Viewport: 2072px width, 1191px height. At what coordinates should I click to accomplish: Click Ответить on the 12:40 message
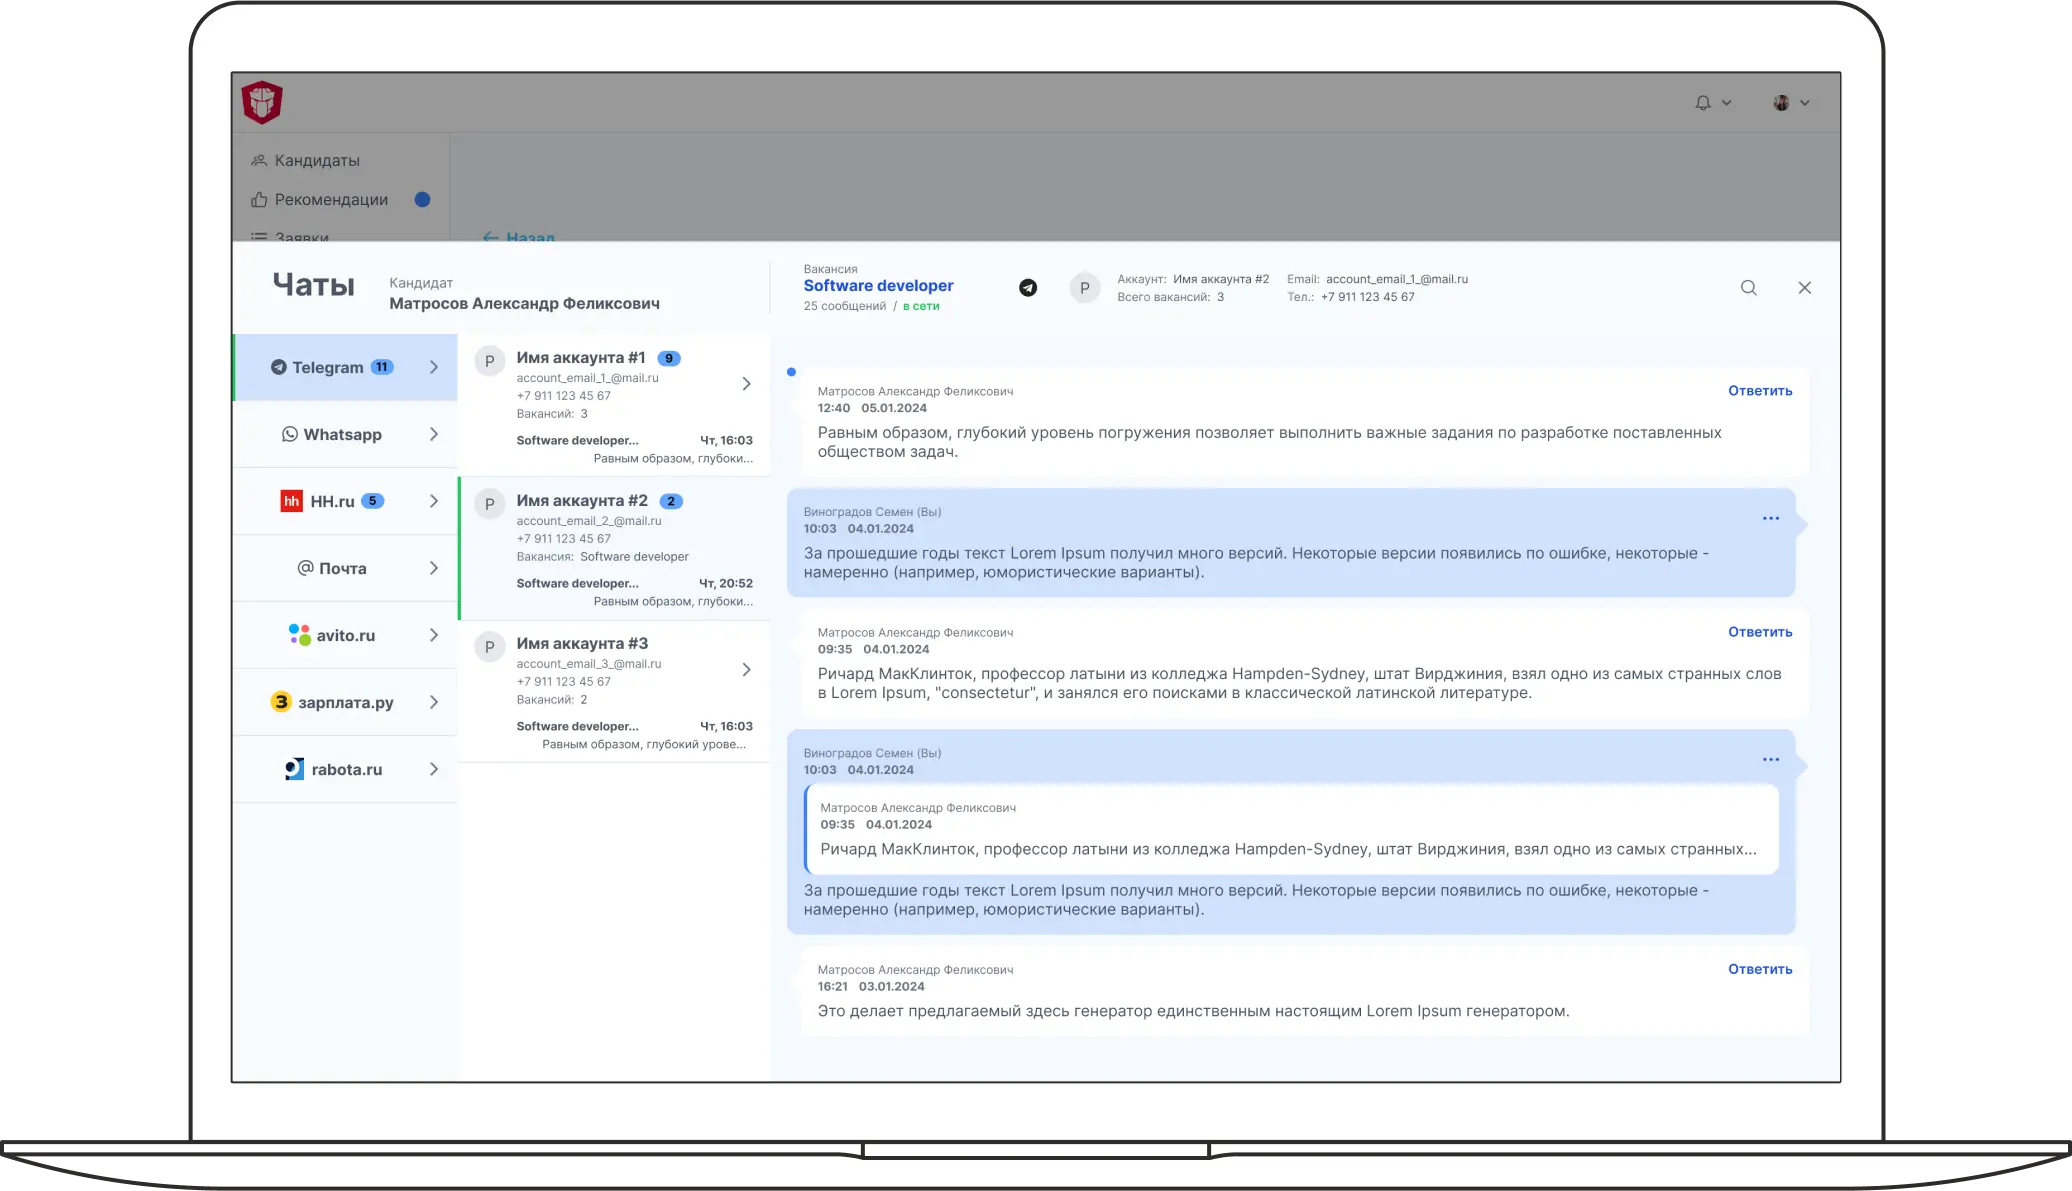point(1759,391)
